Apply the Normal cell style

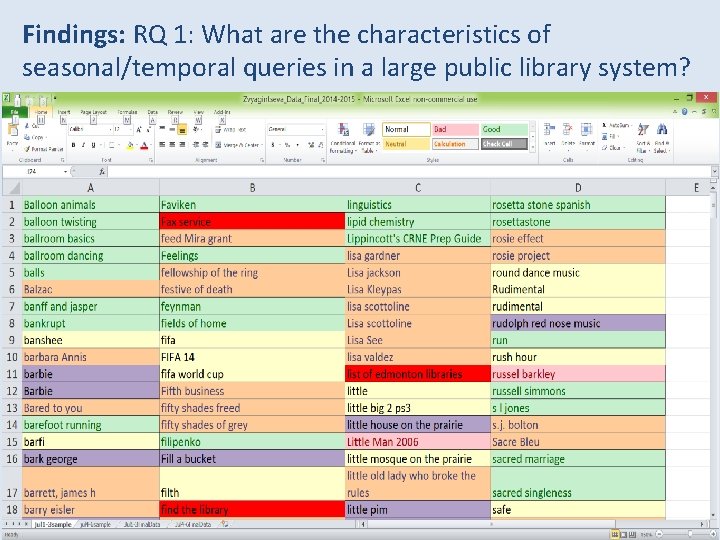(x=406, y=129)
